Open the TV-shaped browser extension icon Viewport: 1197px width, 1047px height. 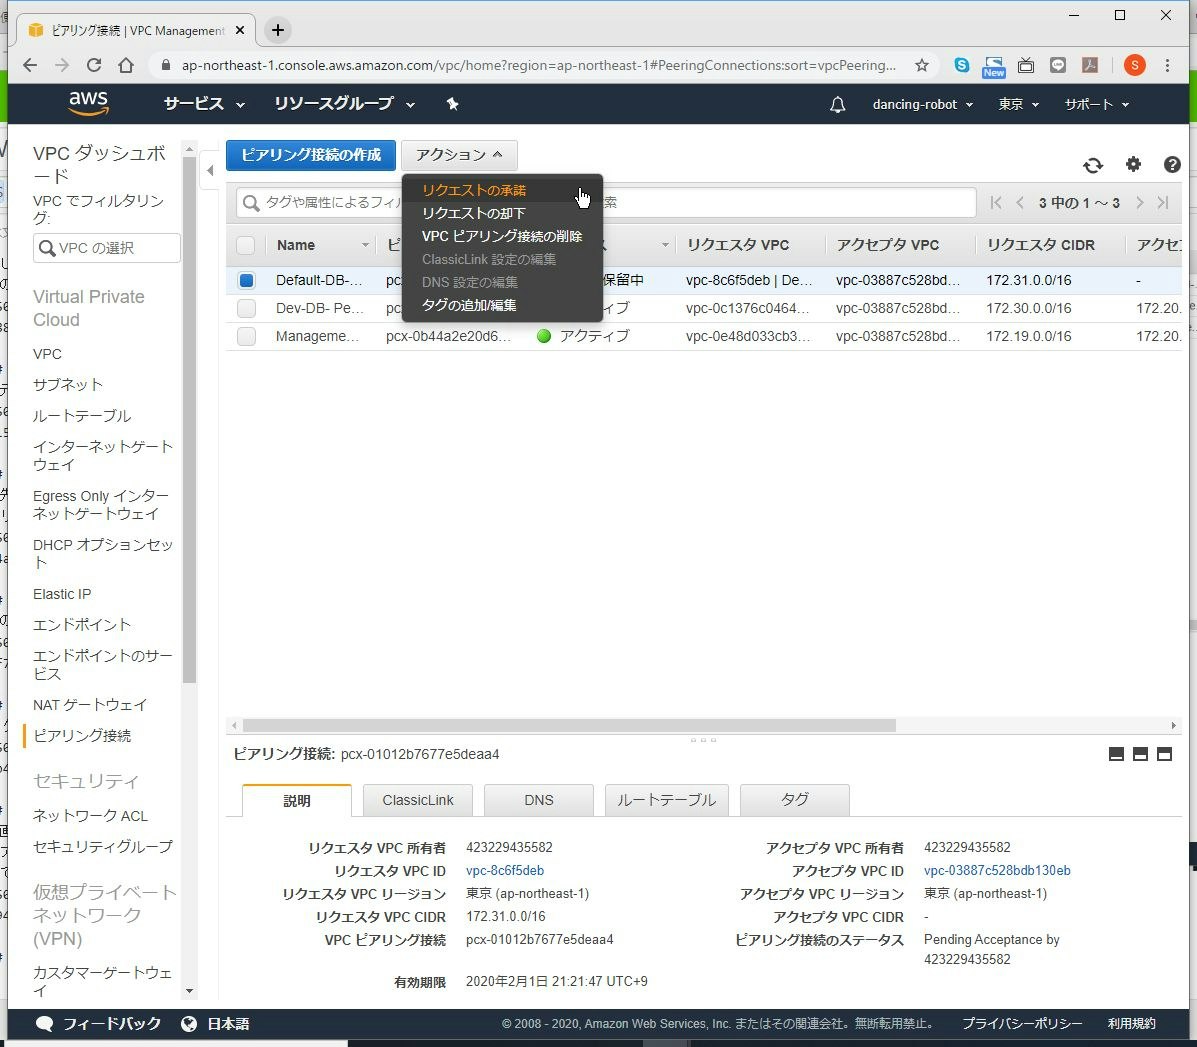click(x=1026, y=66)
